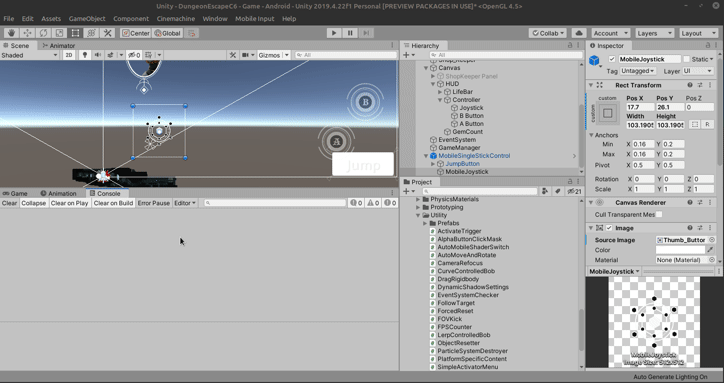Image resolution: width=724 pixels, height=383 pixels.
Task: Open the File menu
Action: (x=9, y=18)
